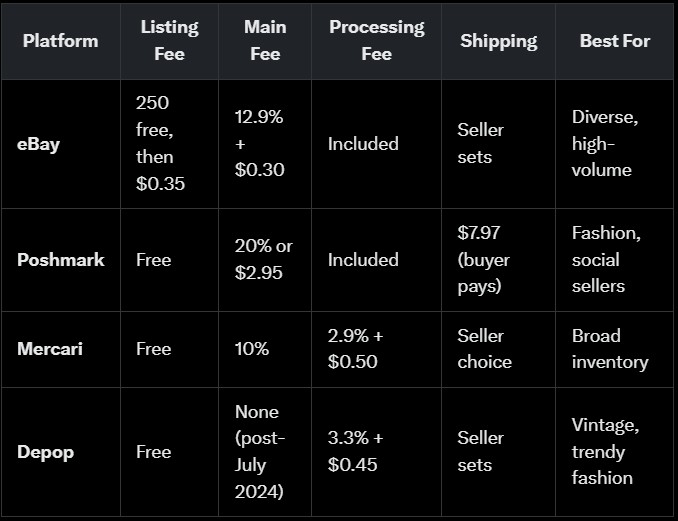Click the Listing Fee column header
Screen dimensions: 678x521
coord(169,41)
